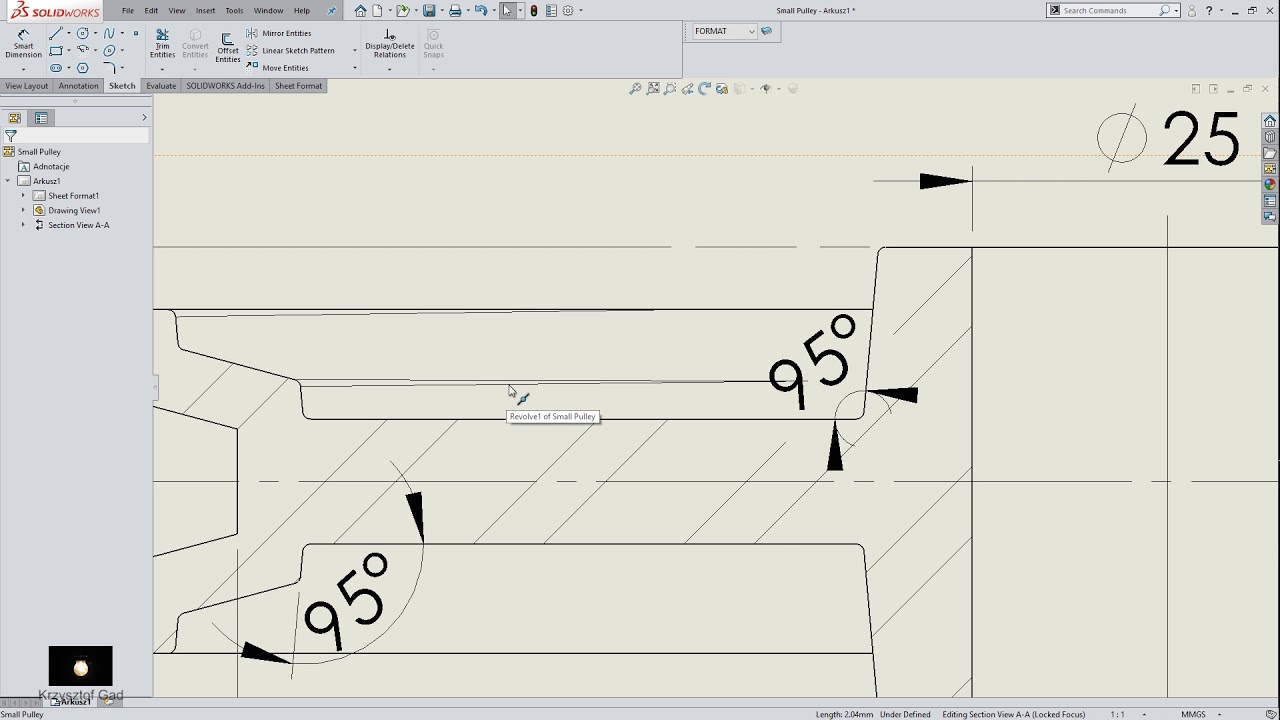Click Zoom to Fit icon
Viewport: 1280px width, 720px height.
(635, 88)
